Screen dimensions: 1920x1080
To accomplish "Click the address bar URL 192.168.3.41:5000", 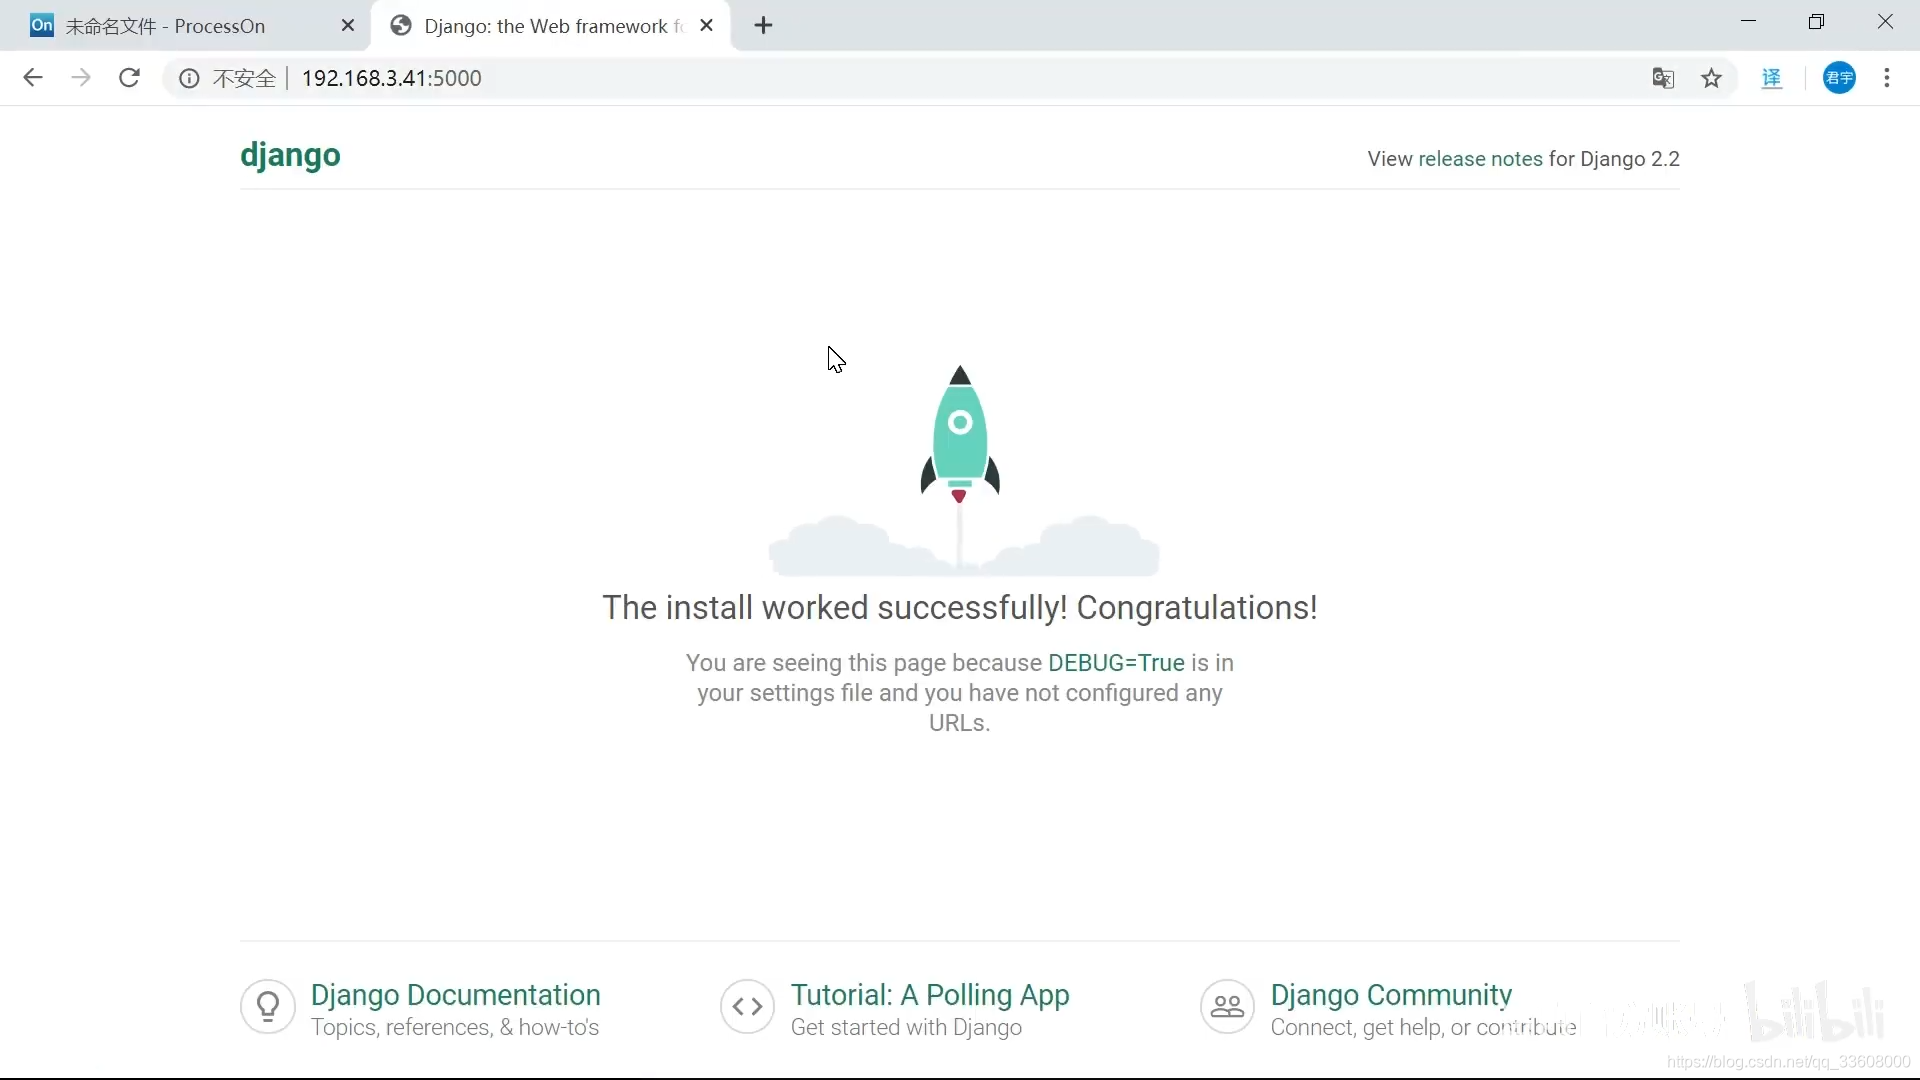I will (x=392, y=78).
